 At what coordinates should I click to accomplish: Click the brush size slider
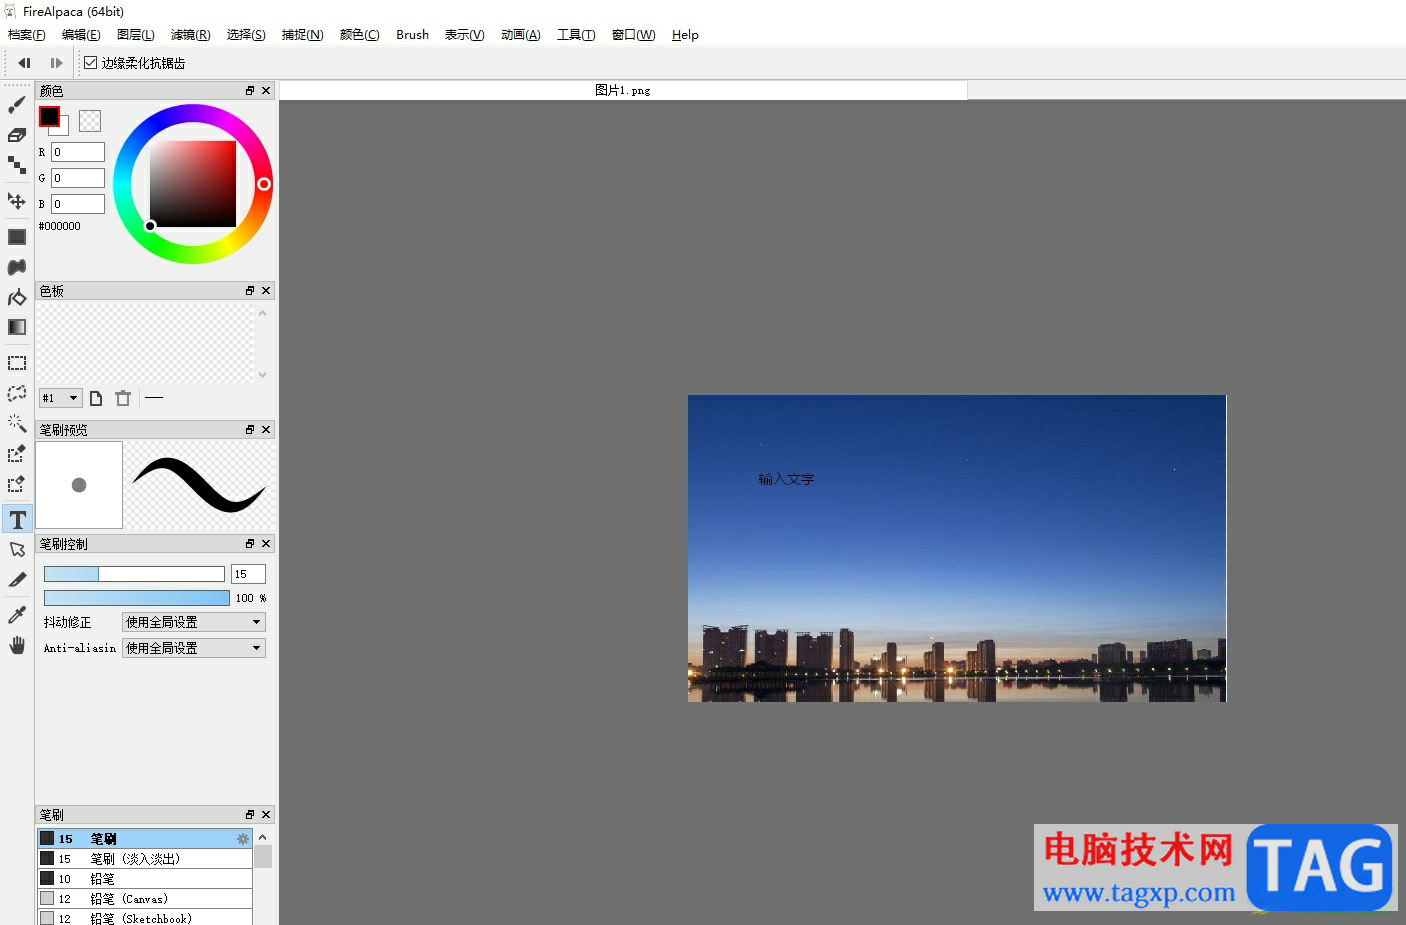click(x=134, y=574)
